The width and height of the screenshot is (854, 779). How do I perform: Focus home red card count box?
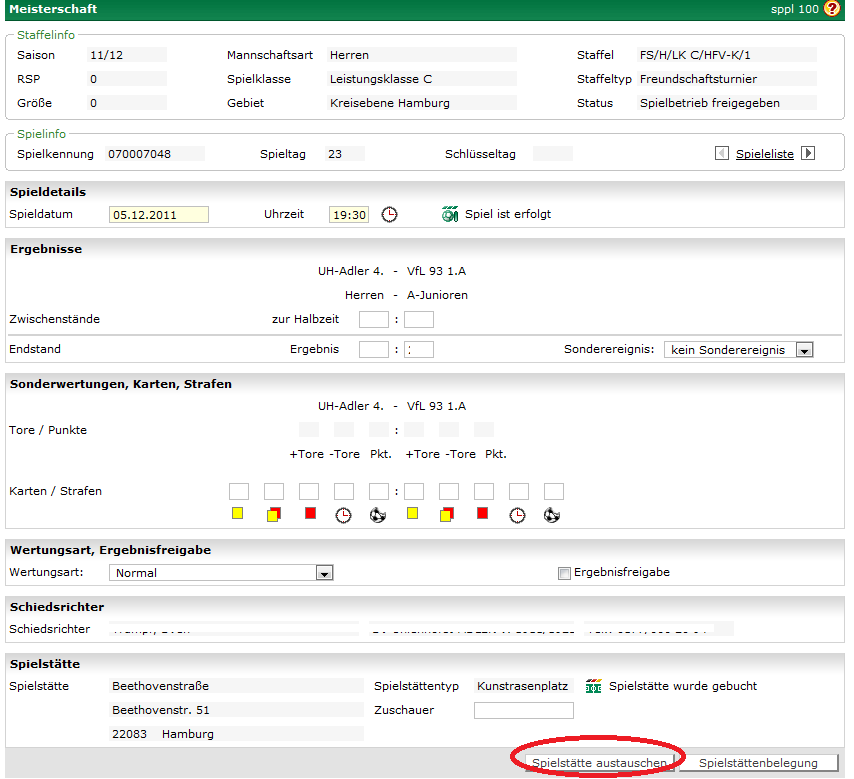pos(309,491)
